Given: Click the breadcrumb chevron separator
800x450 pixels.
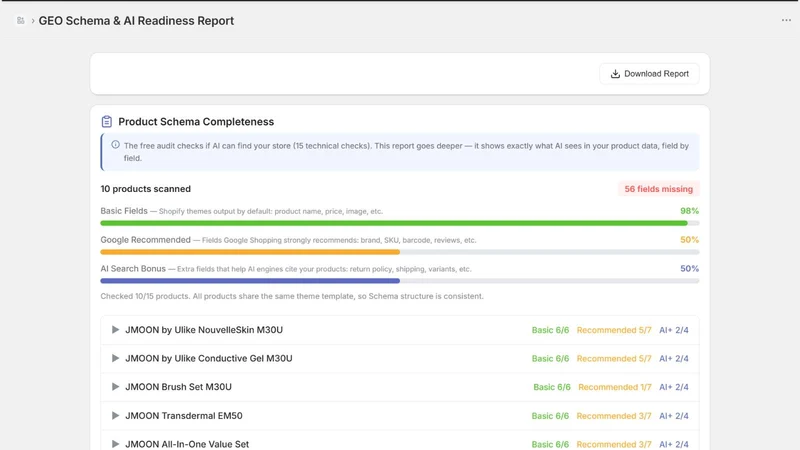Looking at the screenshot, I should pos(33,21).
